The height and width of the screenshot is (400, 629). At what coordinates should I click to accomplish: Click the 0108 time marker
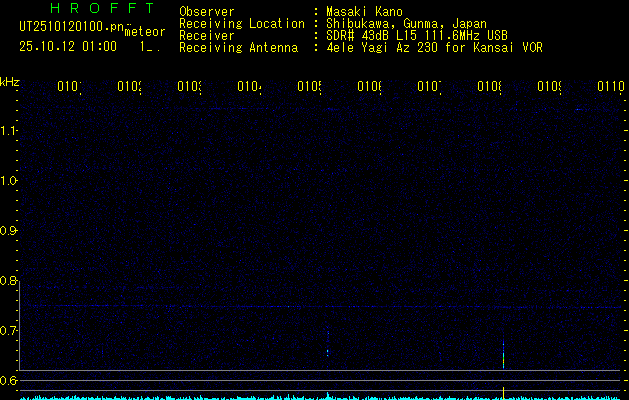489,87
